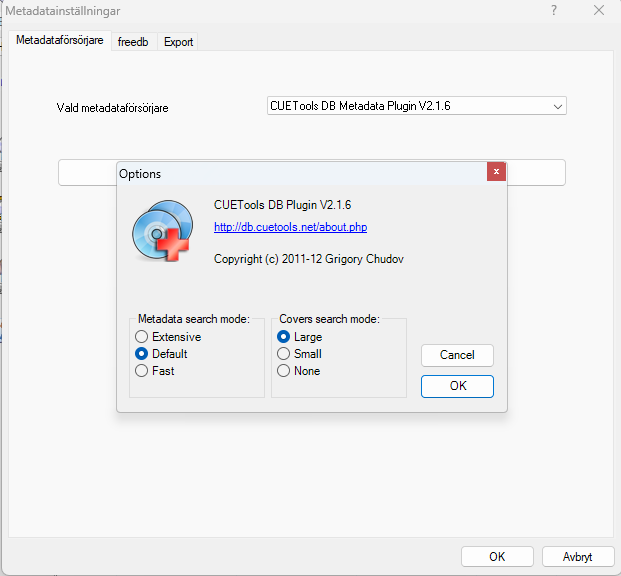The image size is (621, 576).
Task: Click the CUETools DB Plugin V2.1.6 title text
Action: pos(282,205)
